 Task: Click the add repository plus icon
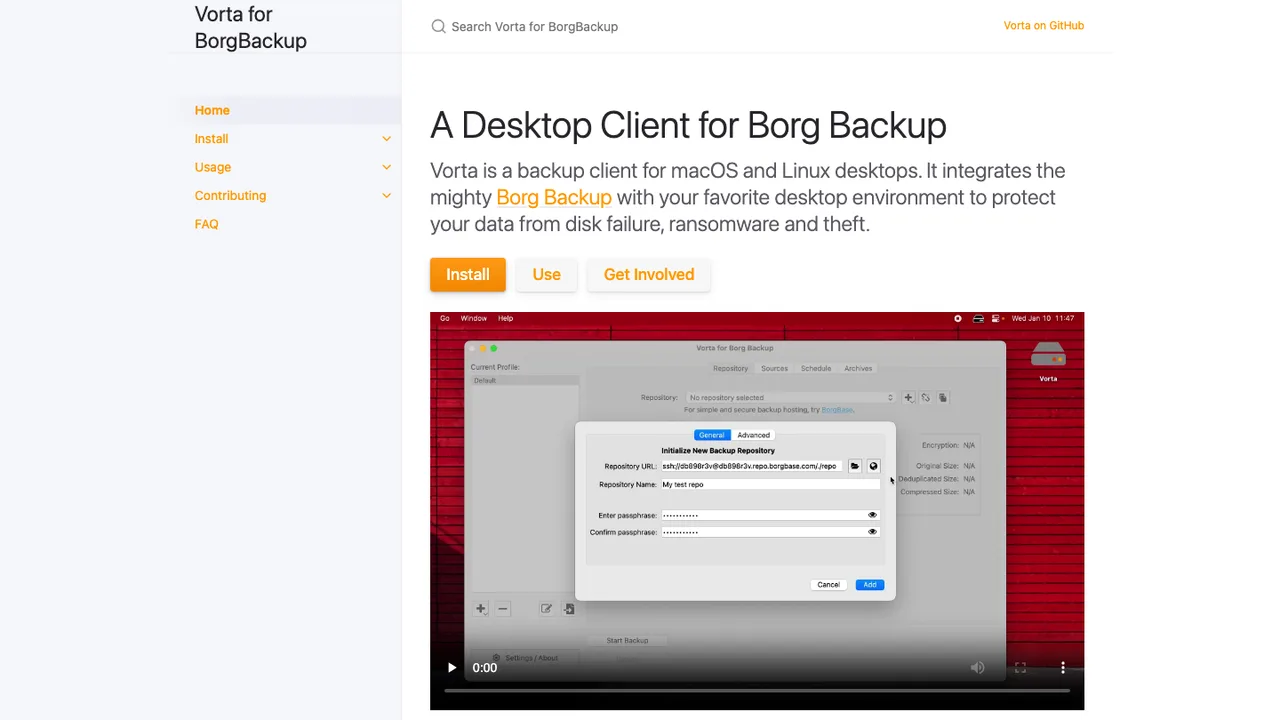(908, 398)
